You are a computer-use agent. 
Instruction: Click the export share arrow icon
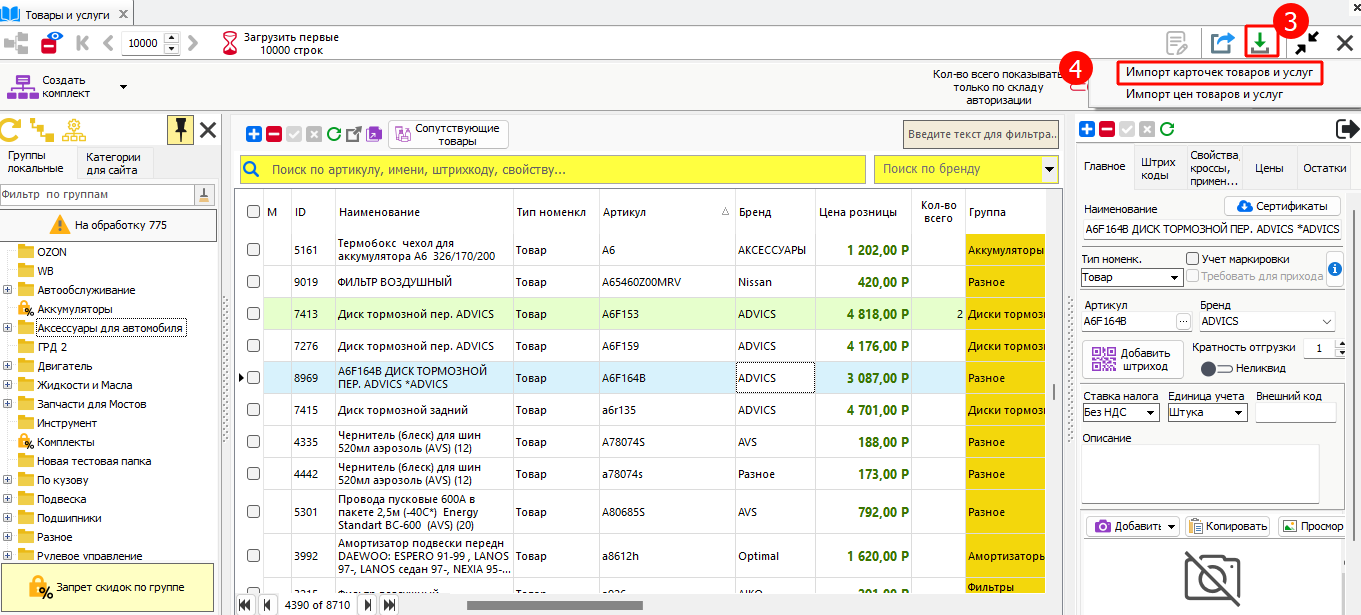coord(1222,43)
